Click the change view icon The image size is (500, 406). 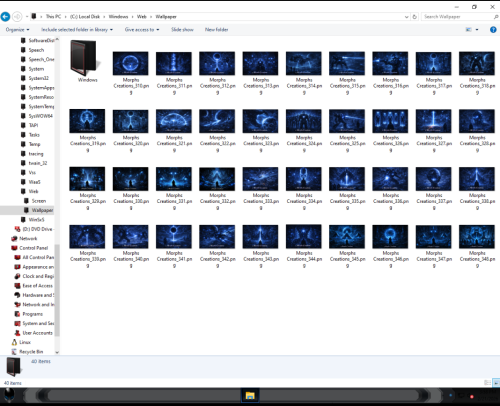click(468, 30)
